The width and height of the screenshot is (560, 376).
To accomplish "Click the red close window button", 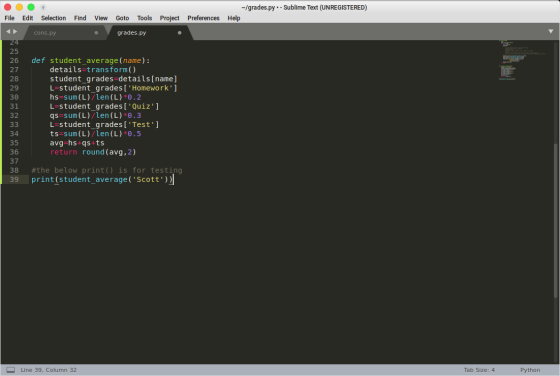I will point(8,7).
